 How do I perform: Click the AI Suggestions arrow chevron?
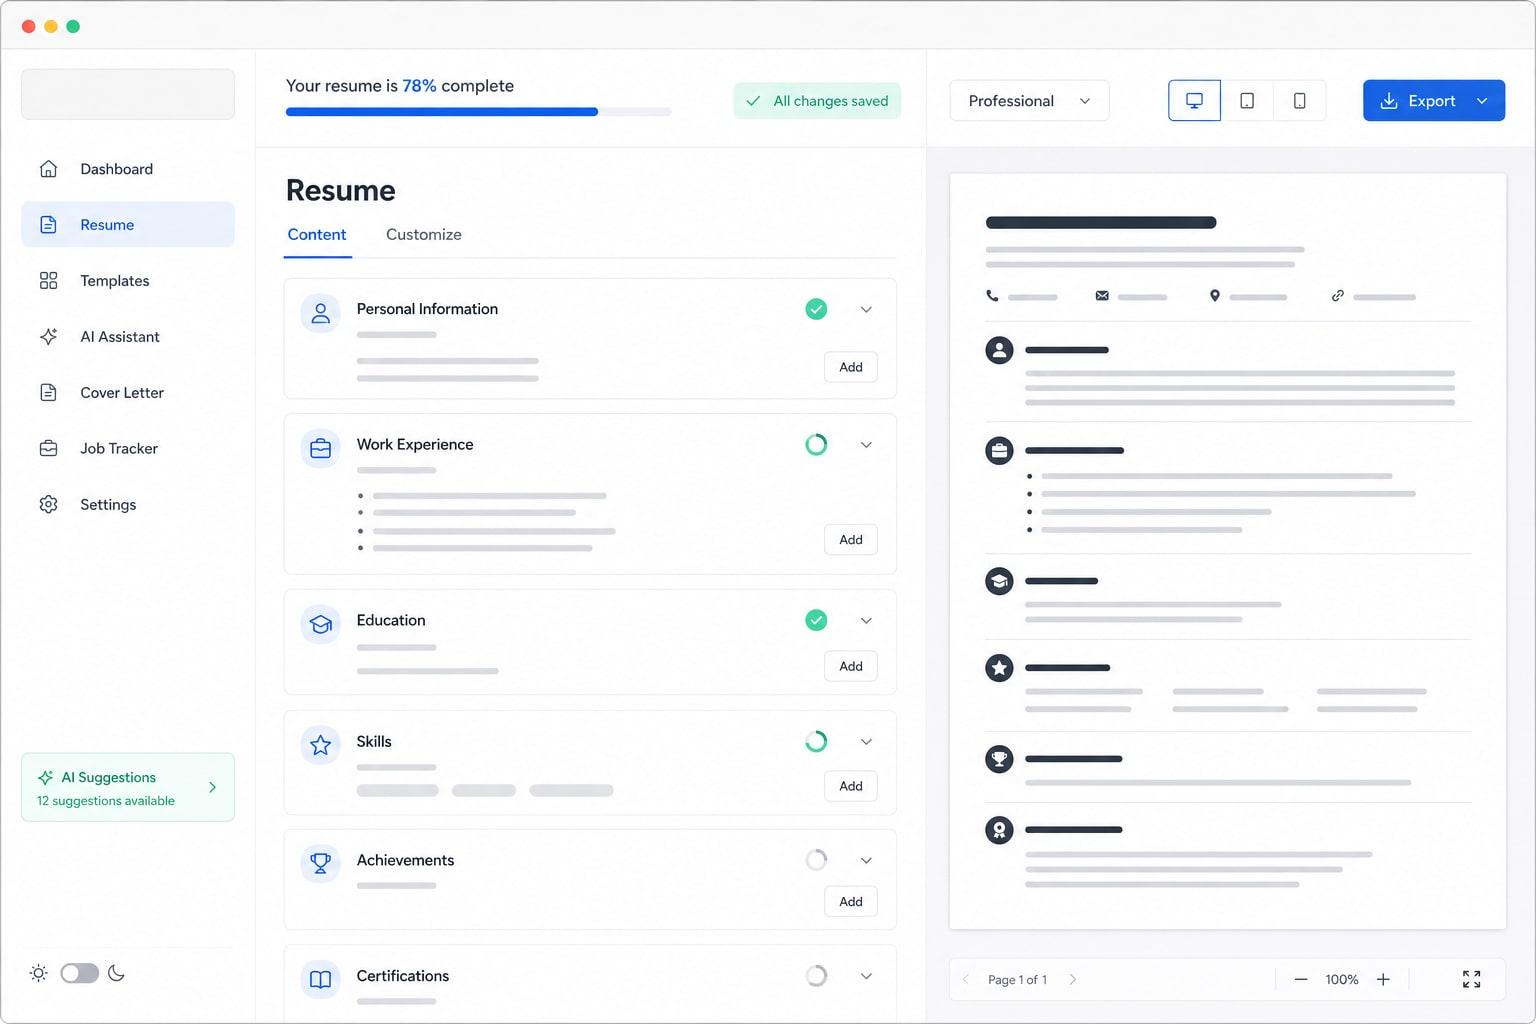[212, 788]
